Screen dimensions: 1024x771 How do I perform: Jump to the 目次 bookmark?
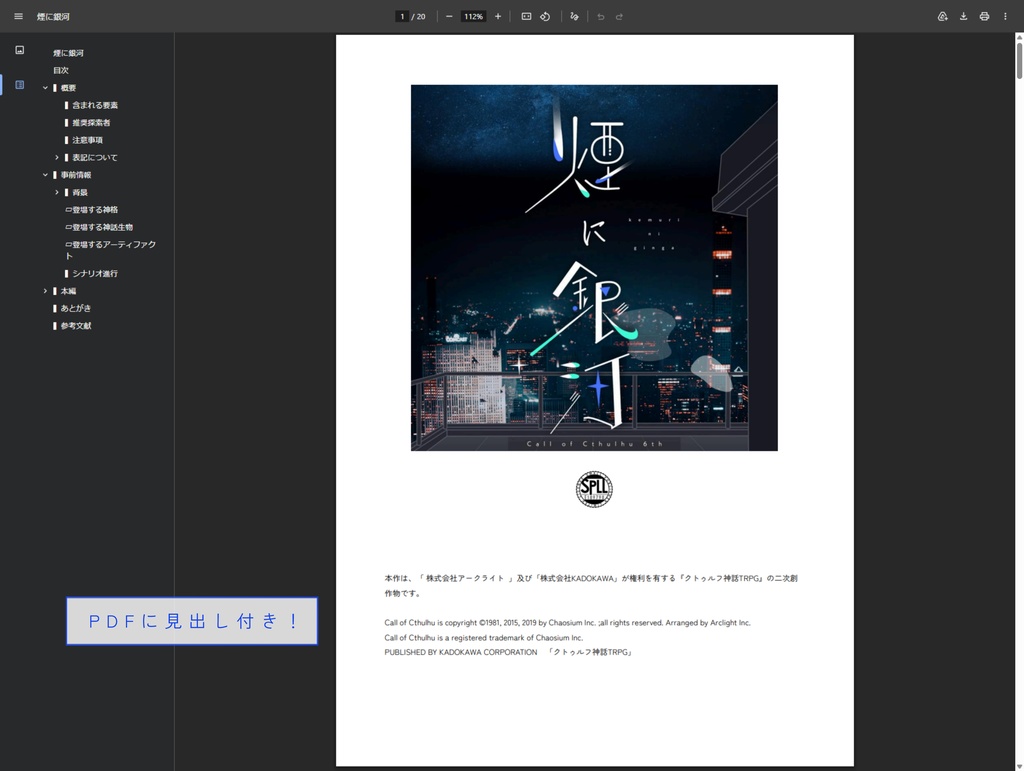61,69
